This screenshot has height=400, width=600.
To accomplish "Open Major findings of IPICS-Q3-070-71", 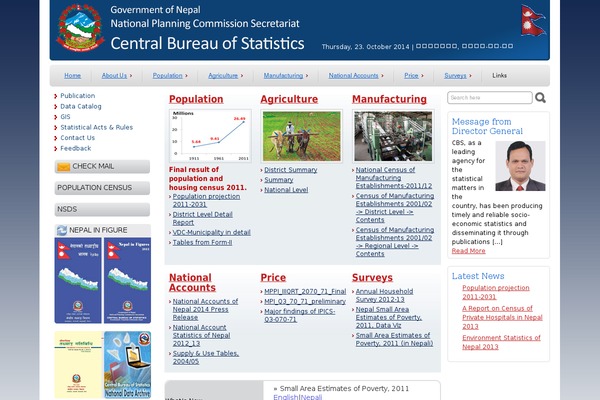I will pyautogui.click(x=300, y=315).
